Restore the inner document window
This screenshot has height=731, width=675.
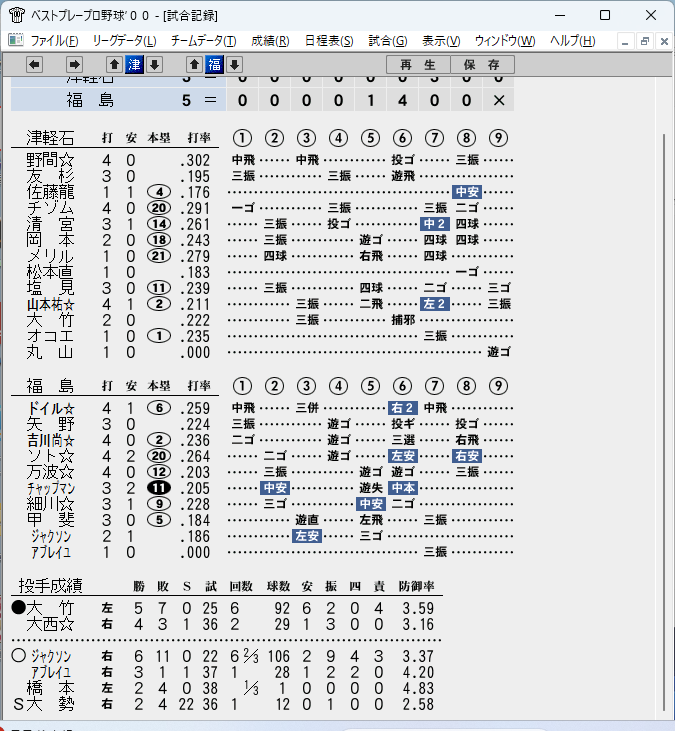(x=645, y=41)
